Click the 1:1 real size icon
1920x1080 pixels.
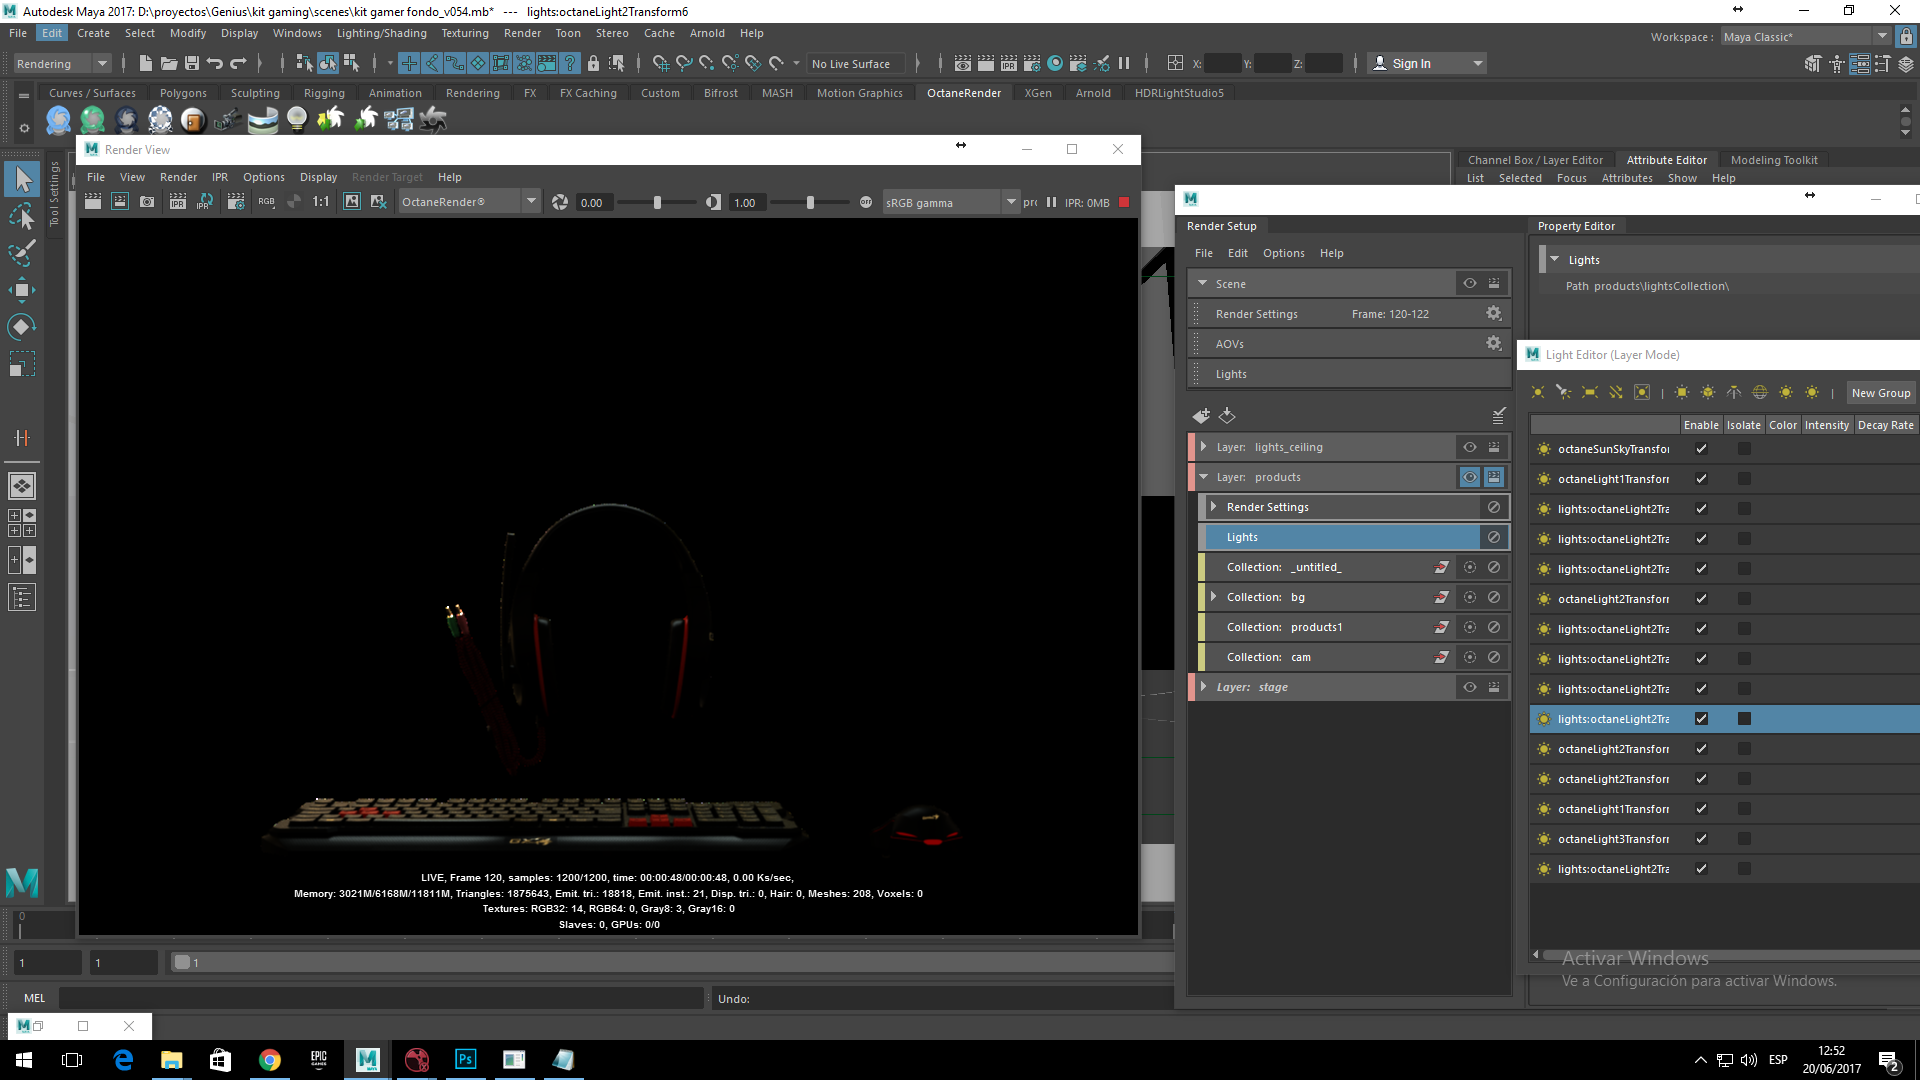[x=320, y=202]
